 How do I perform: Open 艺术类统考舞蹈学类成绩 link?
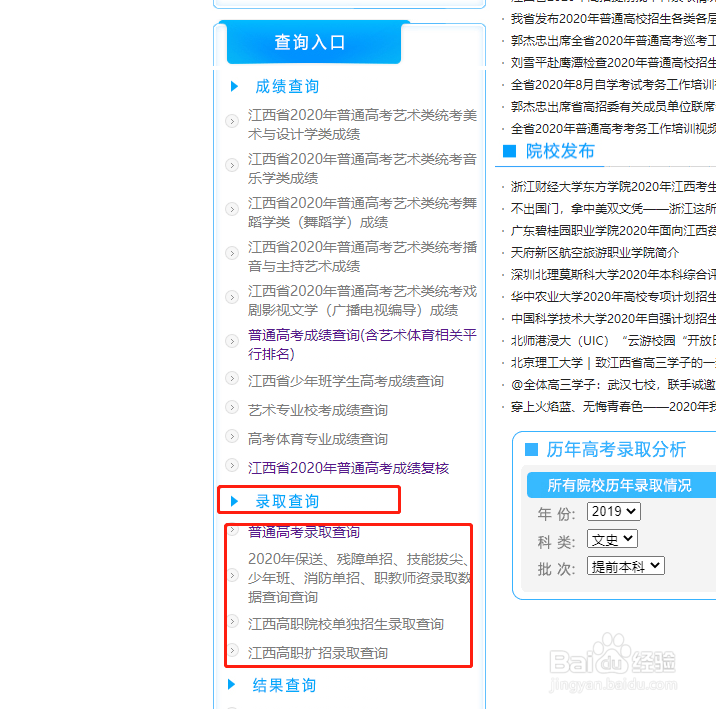362,212
